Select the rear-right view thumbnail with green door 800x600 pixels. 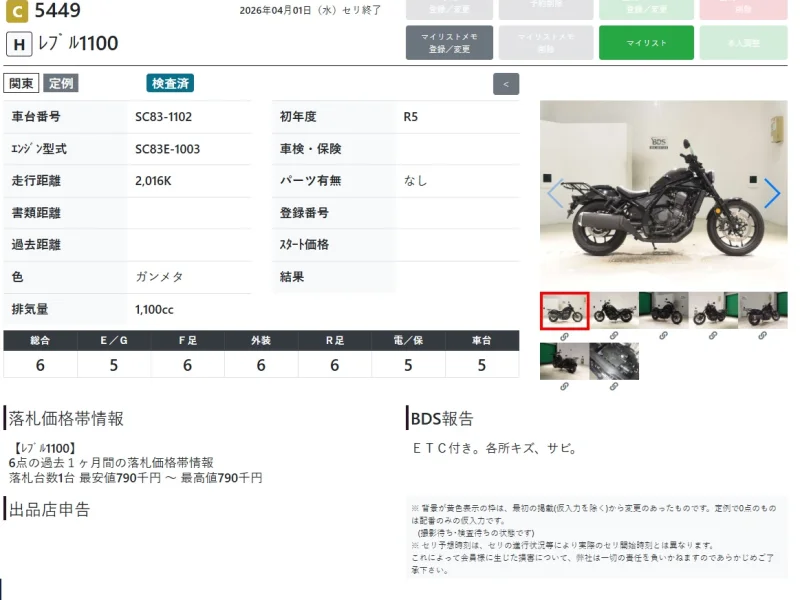point(564,361)
